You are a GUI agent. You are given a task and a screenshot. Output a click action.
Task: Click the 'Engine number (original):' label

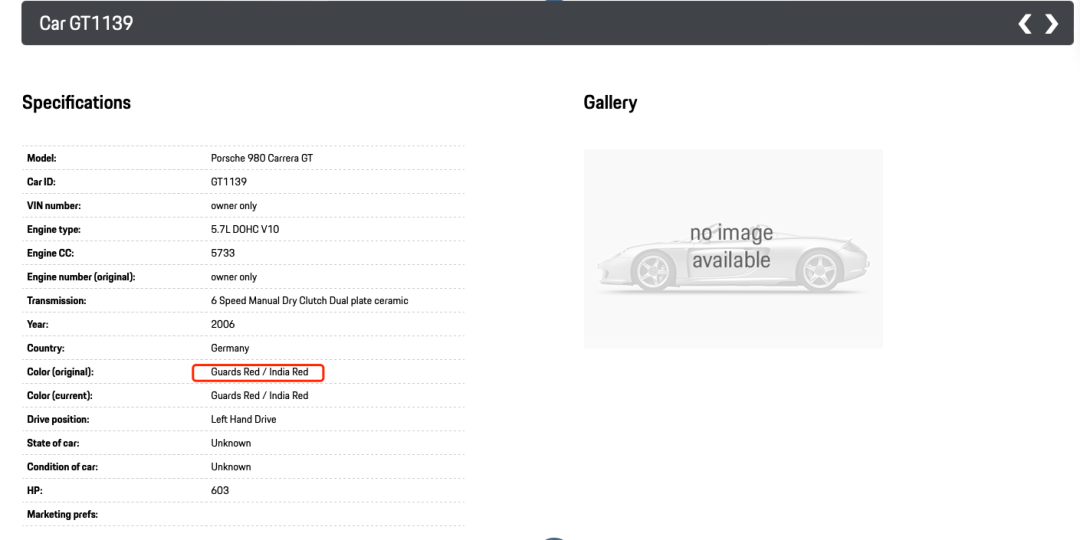point(81,277)
